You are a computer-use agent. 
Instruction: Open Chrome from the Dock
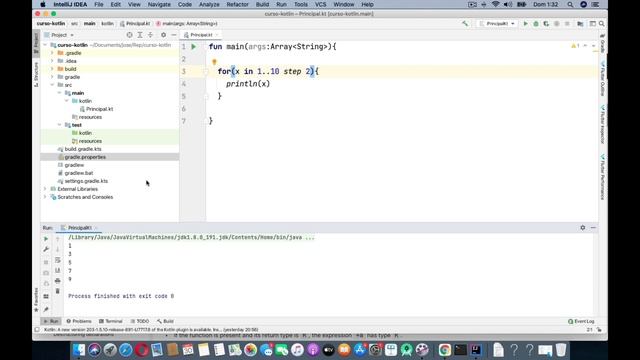[444, 350]
